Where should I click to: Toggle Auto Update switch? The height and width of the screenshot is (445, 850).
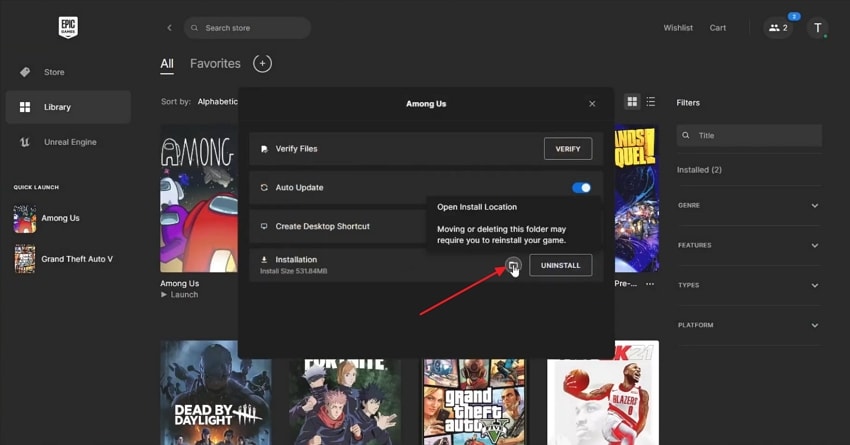click(581, 188)
